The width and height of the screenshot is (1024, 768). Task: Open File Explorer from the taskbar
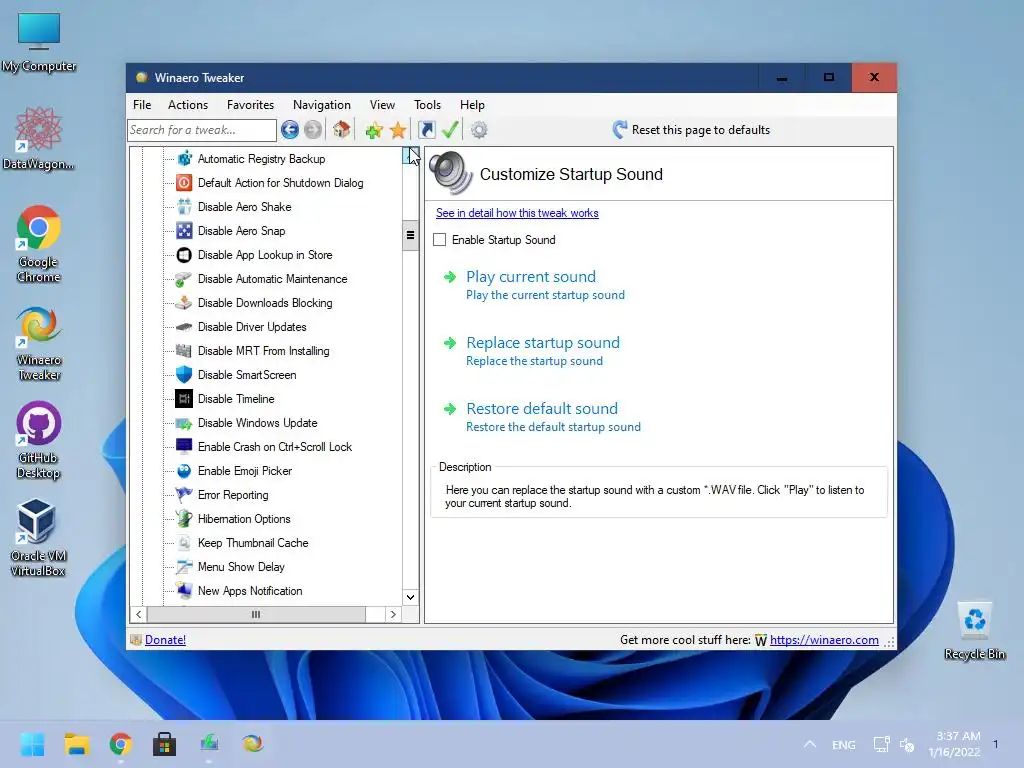coord(76,744)
